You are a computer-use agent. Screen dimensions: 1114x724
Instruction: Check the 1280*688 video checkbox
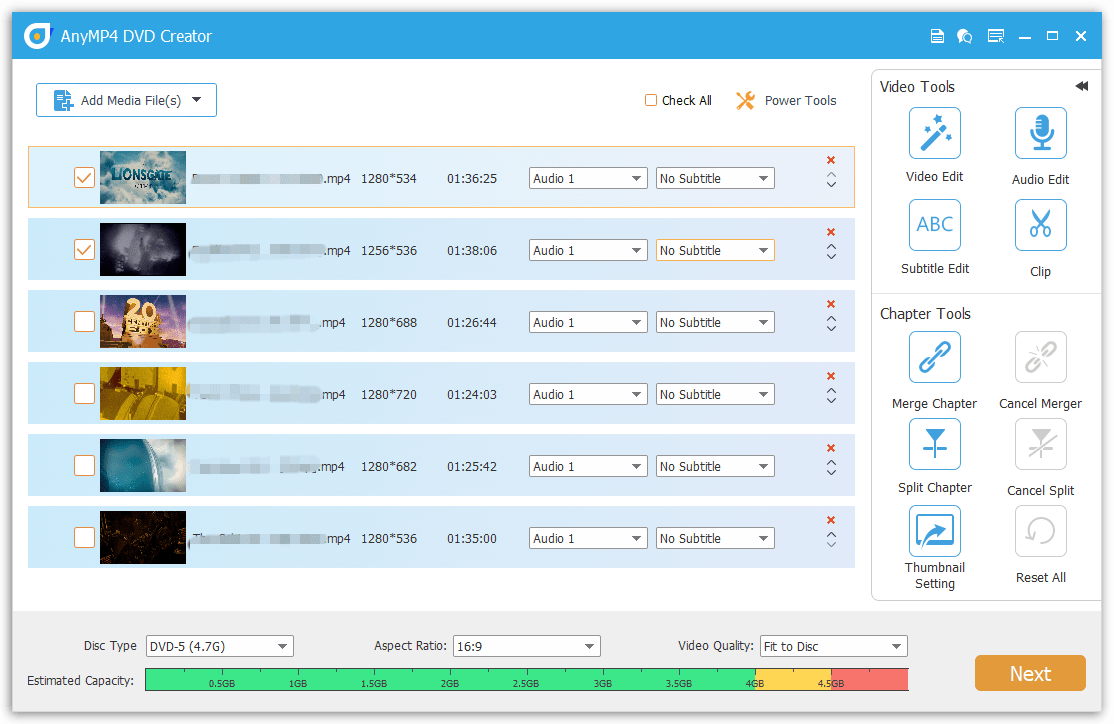(x=84, y=322)
